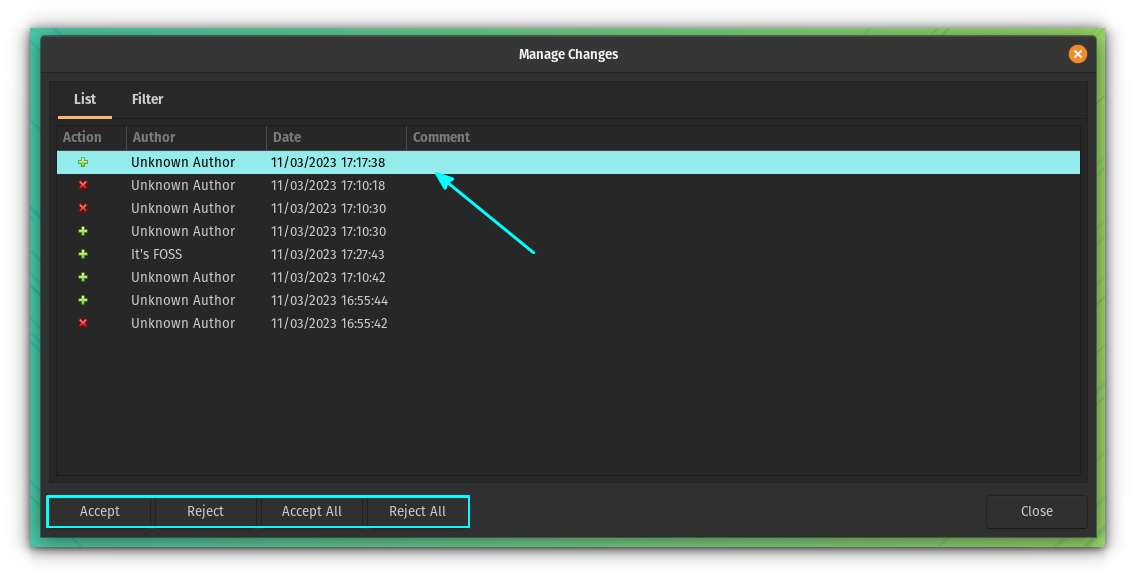Sort the list by the Author column
The width and height of the screenshot is (1135, 579).
pyautogui.click(x=153, y=137)
